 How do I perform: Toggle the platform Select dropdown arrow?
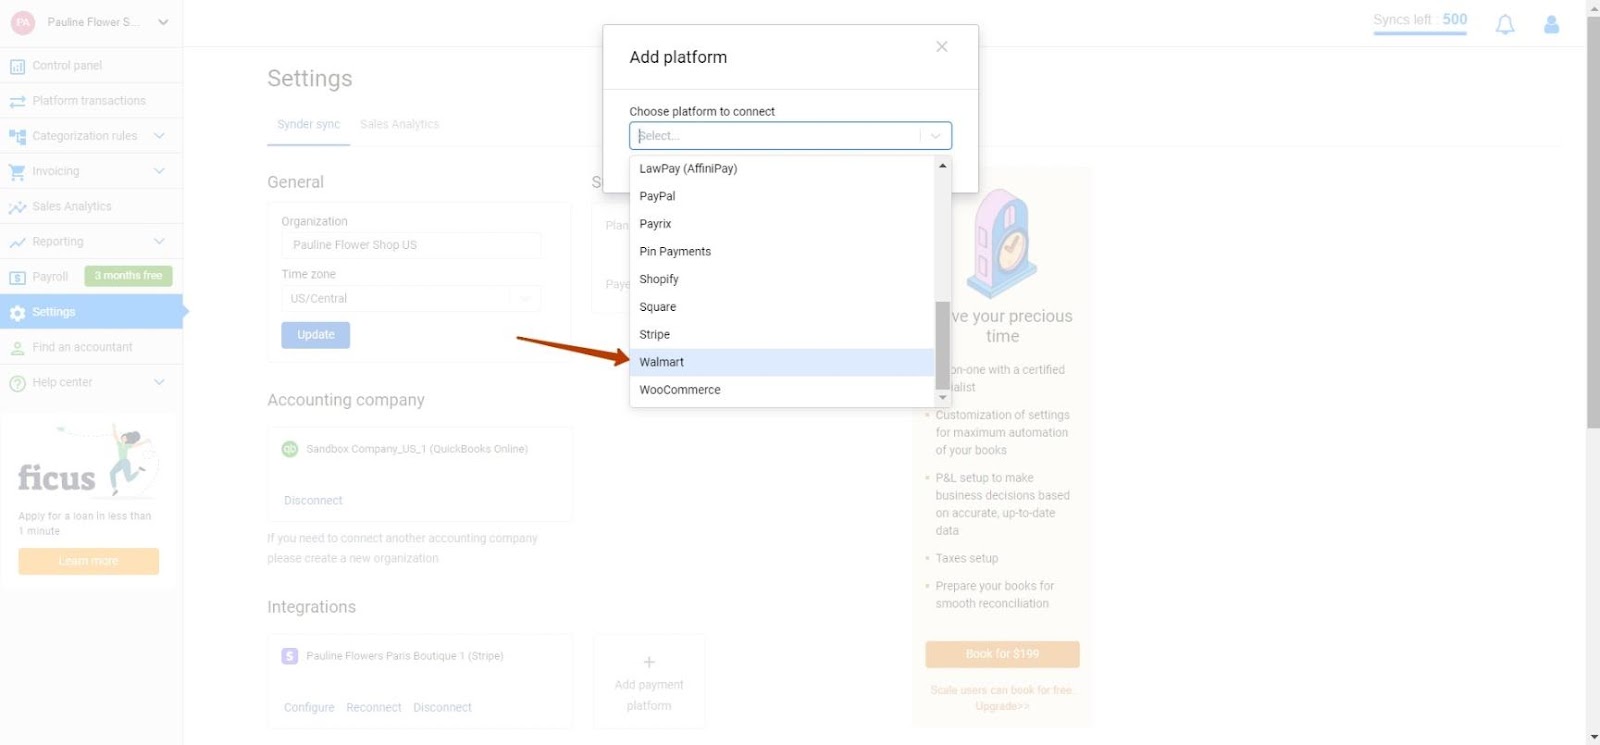[936, 136]
